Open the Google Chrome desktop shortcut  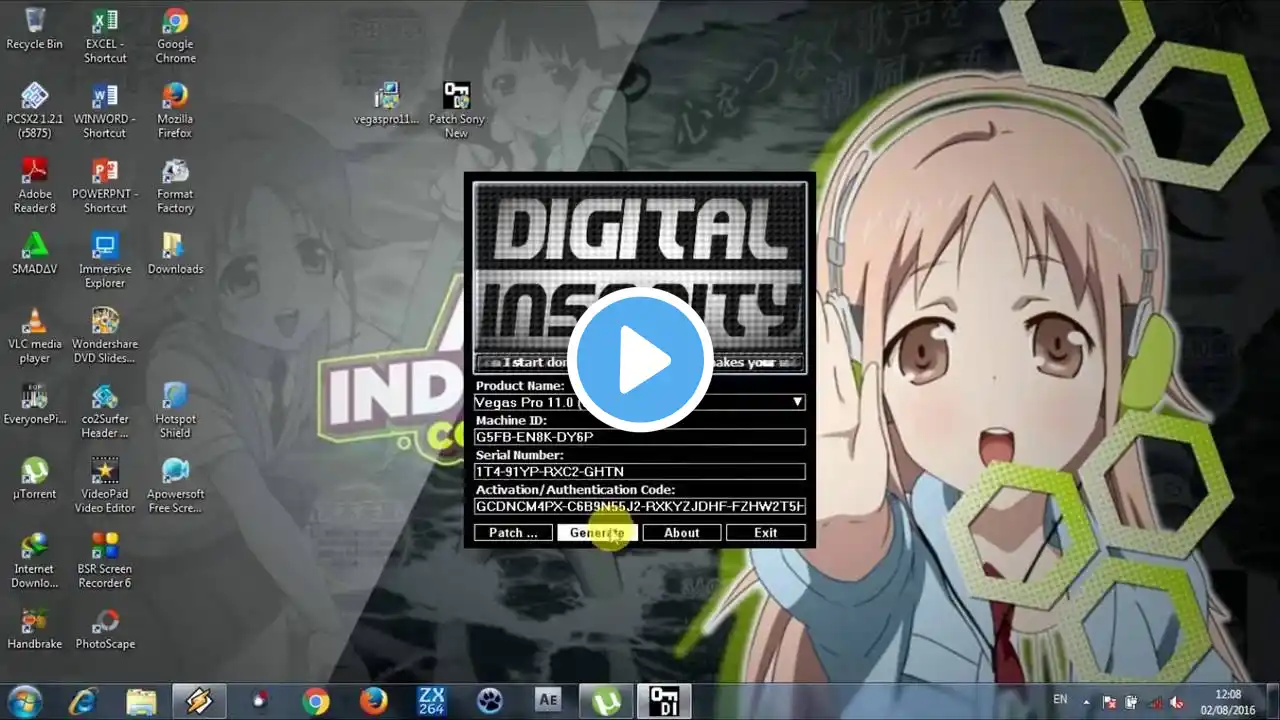coord(175,36)
